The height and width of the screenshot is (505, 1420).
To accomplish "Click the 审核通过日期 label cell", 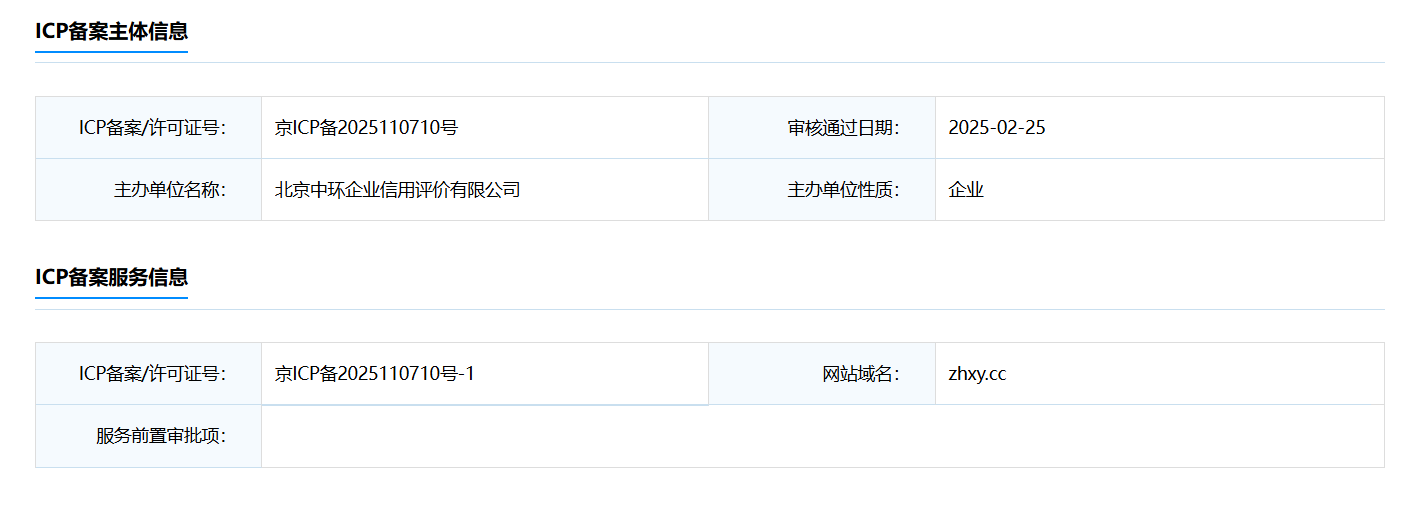I will click(x=822, y=127).
